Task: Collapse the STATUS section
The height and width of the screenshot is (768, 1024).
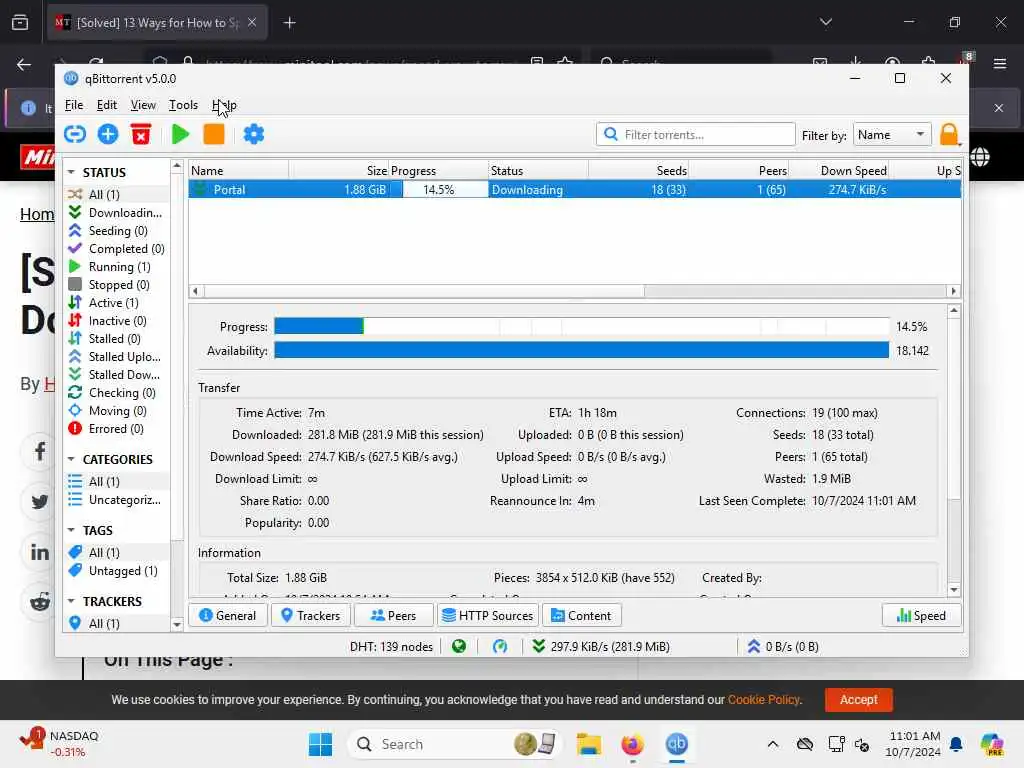Action: 71,172
